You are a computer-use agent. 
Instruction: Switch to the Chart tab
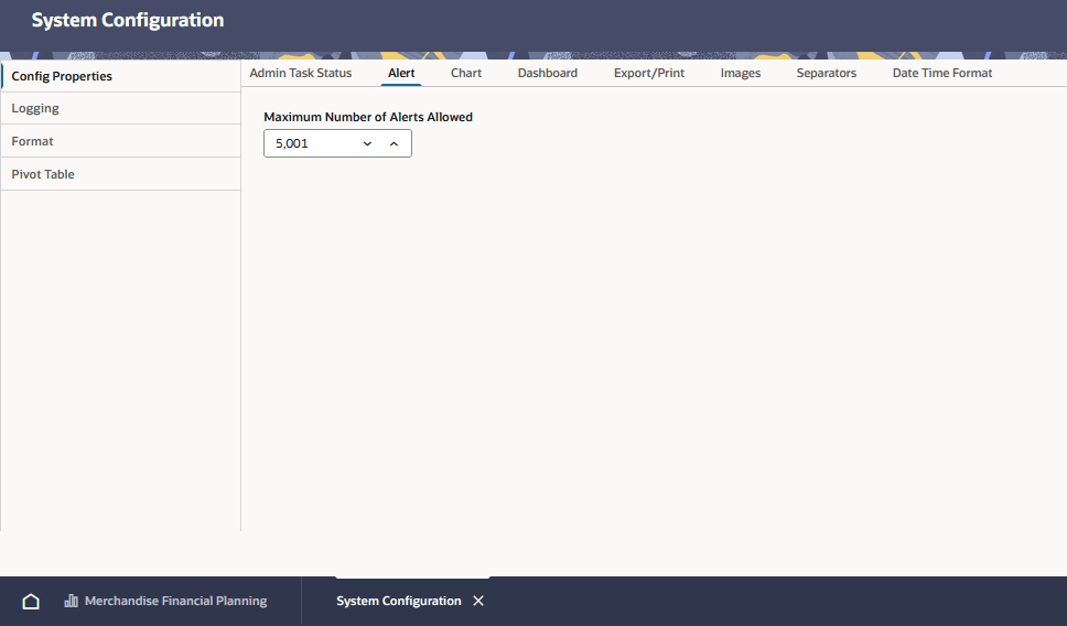pos(466,73)
